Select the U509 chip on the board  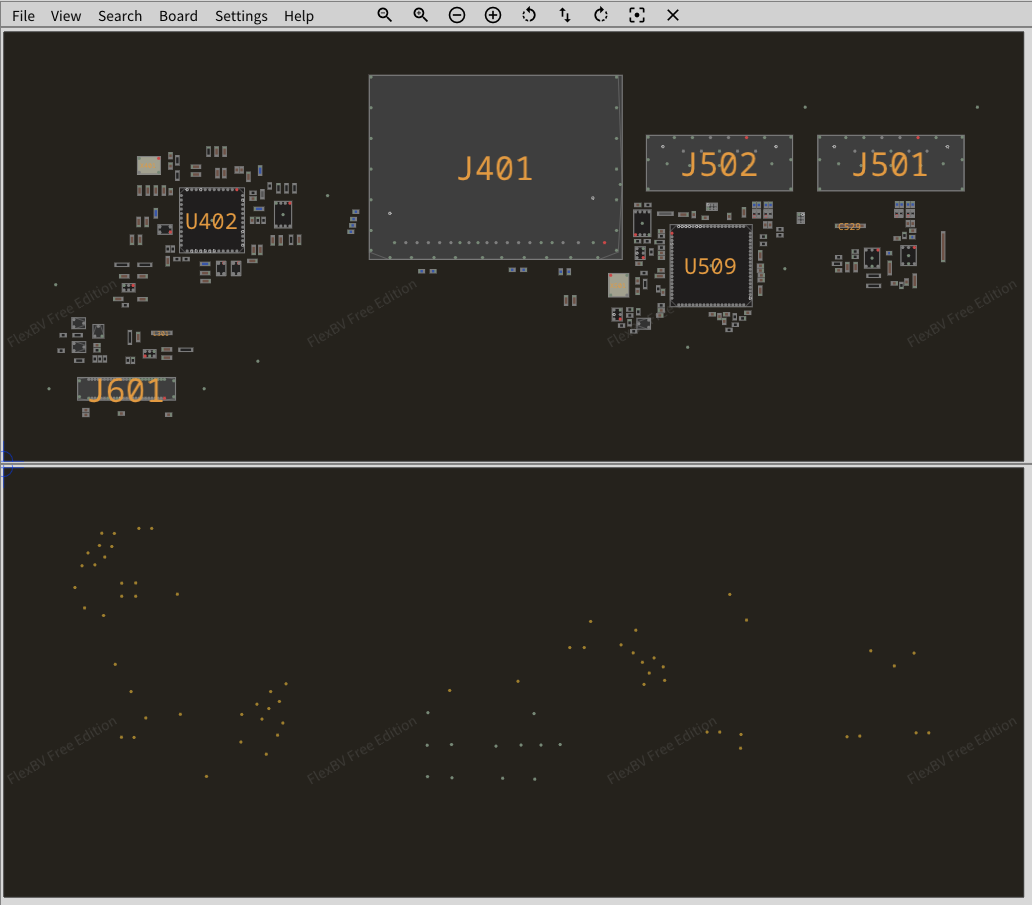(710, 266)
